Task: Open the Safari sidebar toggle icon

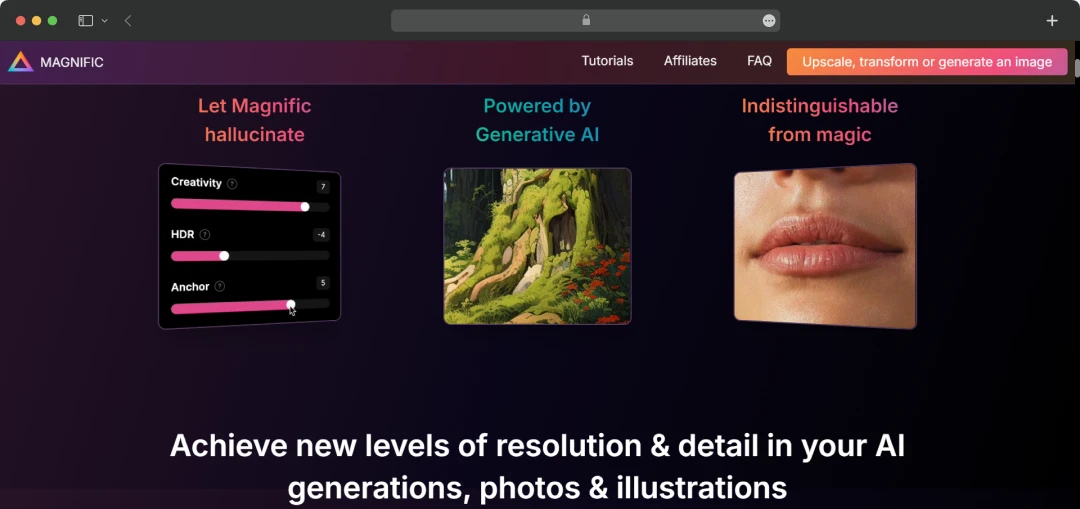Action: coord(85,21)
